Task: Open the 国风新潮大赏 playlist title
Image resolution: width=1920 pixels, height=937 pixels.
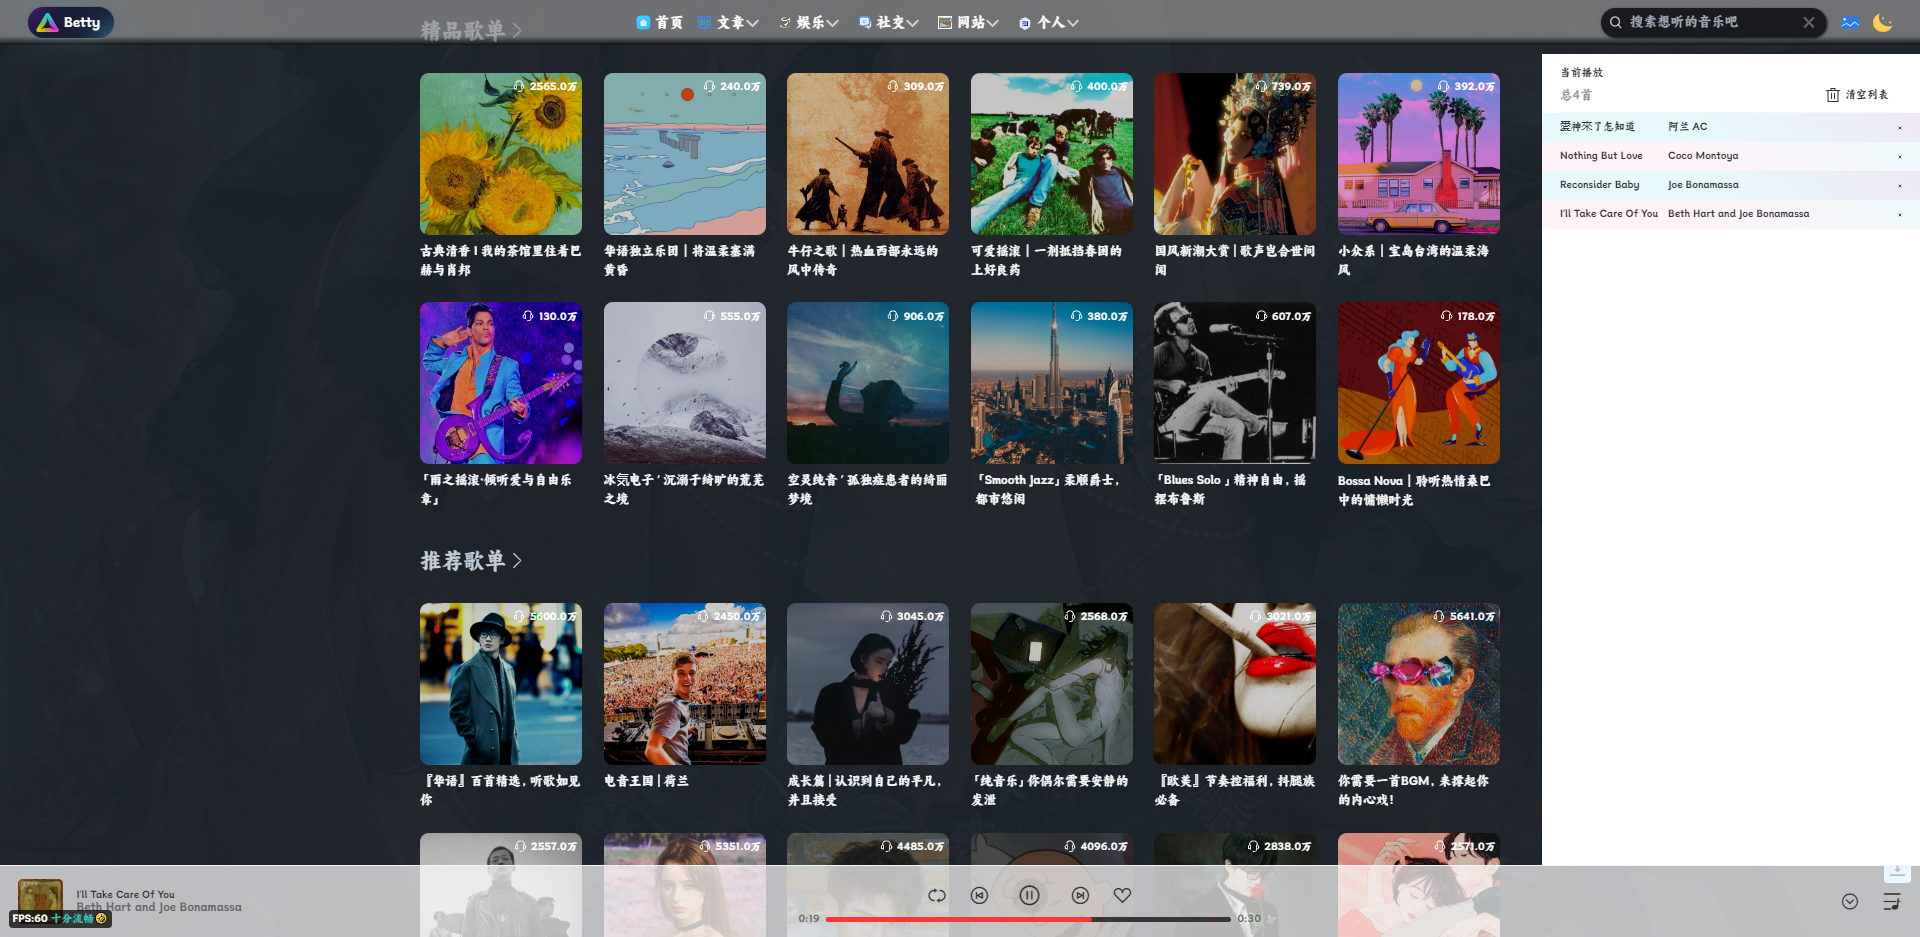Action: (1235, 260)
